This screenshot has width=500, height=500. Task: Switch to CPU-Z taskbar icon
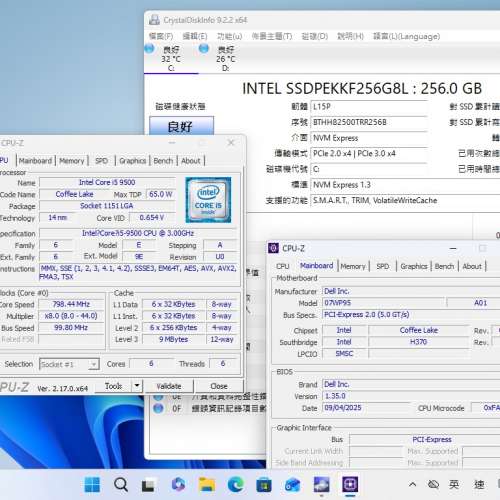point(350,484)
